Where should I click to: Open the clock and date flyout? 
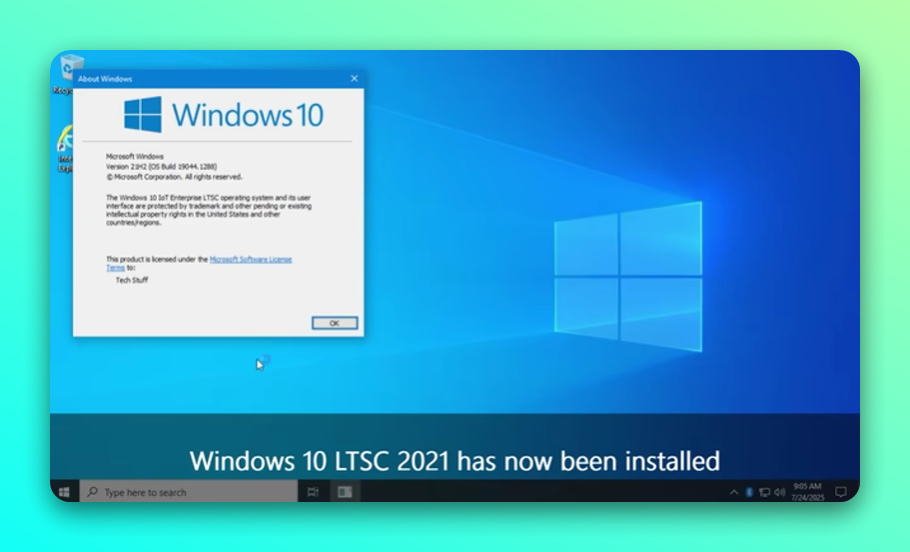807,492
